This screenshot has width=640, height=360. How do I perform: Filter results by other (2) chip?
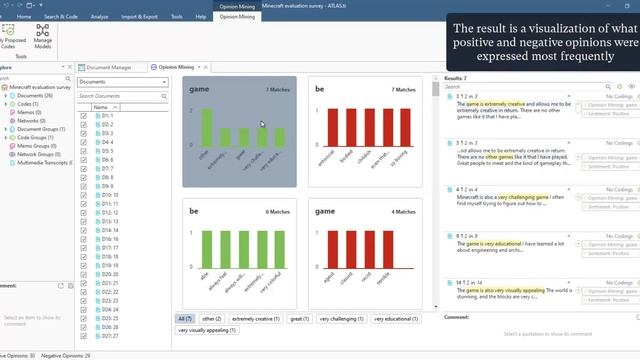click(211, 319)
